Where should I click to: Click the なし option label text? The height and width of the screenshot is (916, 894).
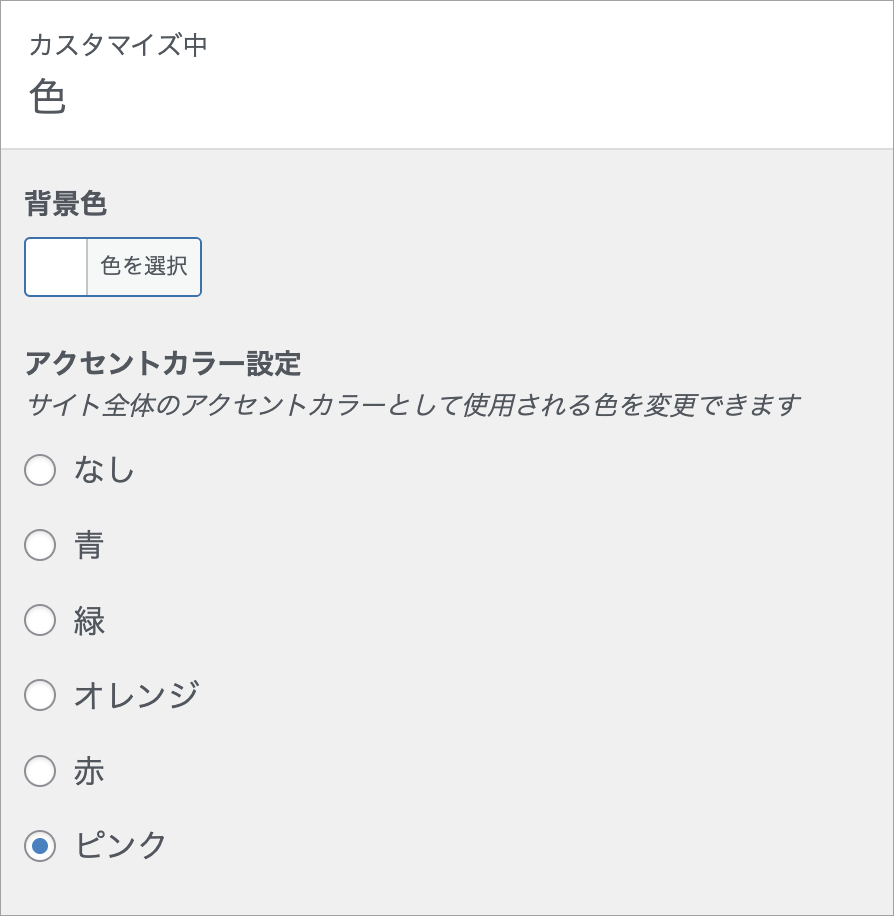coord(104,470)
